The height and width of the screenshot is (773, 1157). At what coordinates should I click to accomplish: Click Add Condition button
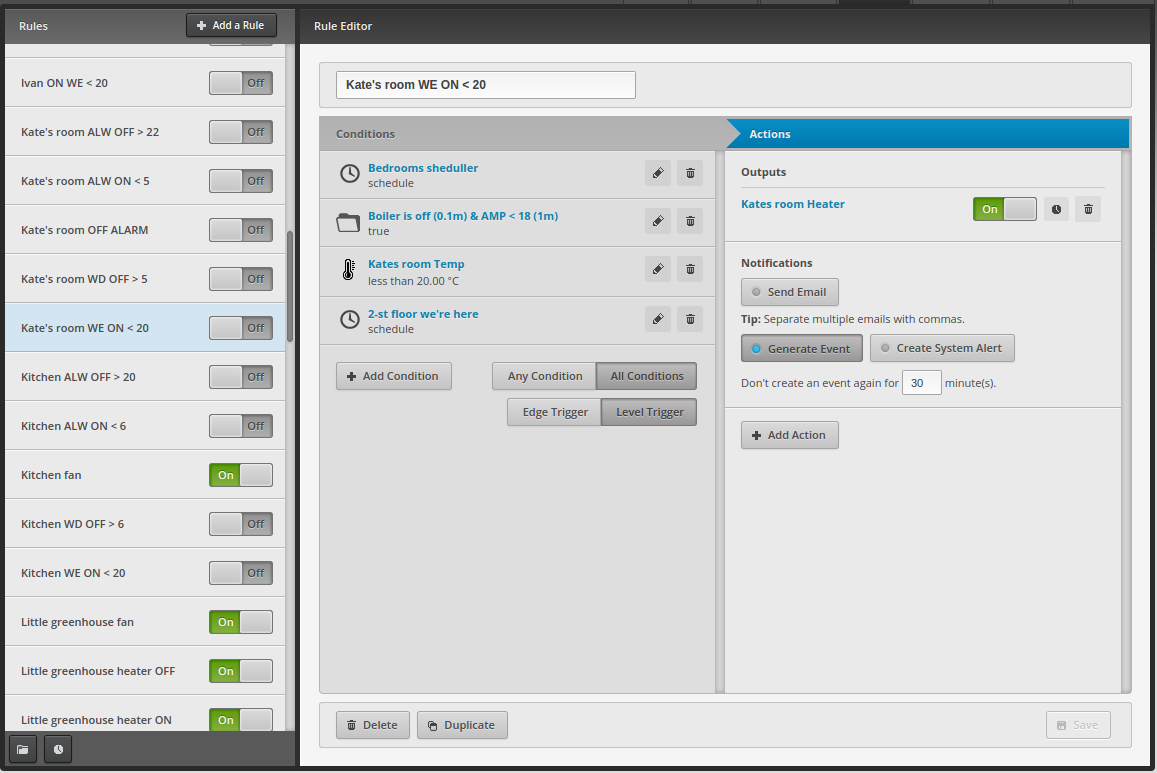[393, 376]
